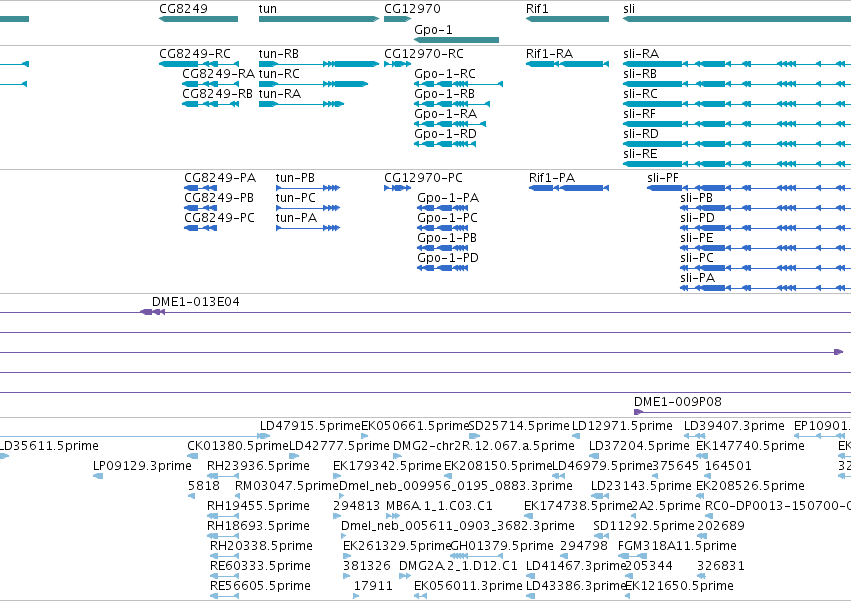Click EST EK056011.3prime
This screenshot has height=601, width=851.
[x=420, y=596]
